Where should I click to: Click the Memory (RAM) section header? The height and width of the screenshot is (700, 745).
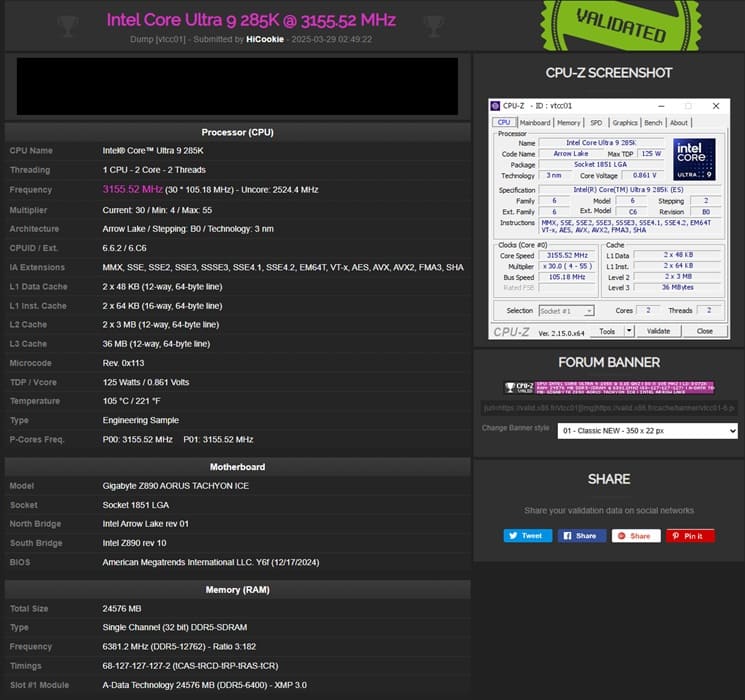coord(238,589)
